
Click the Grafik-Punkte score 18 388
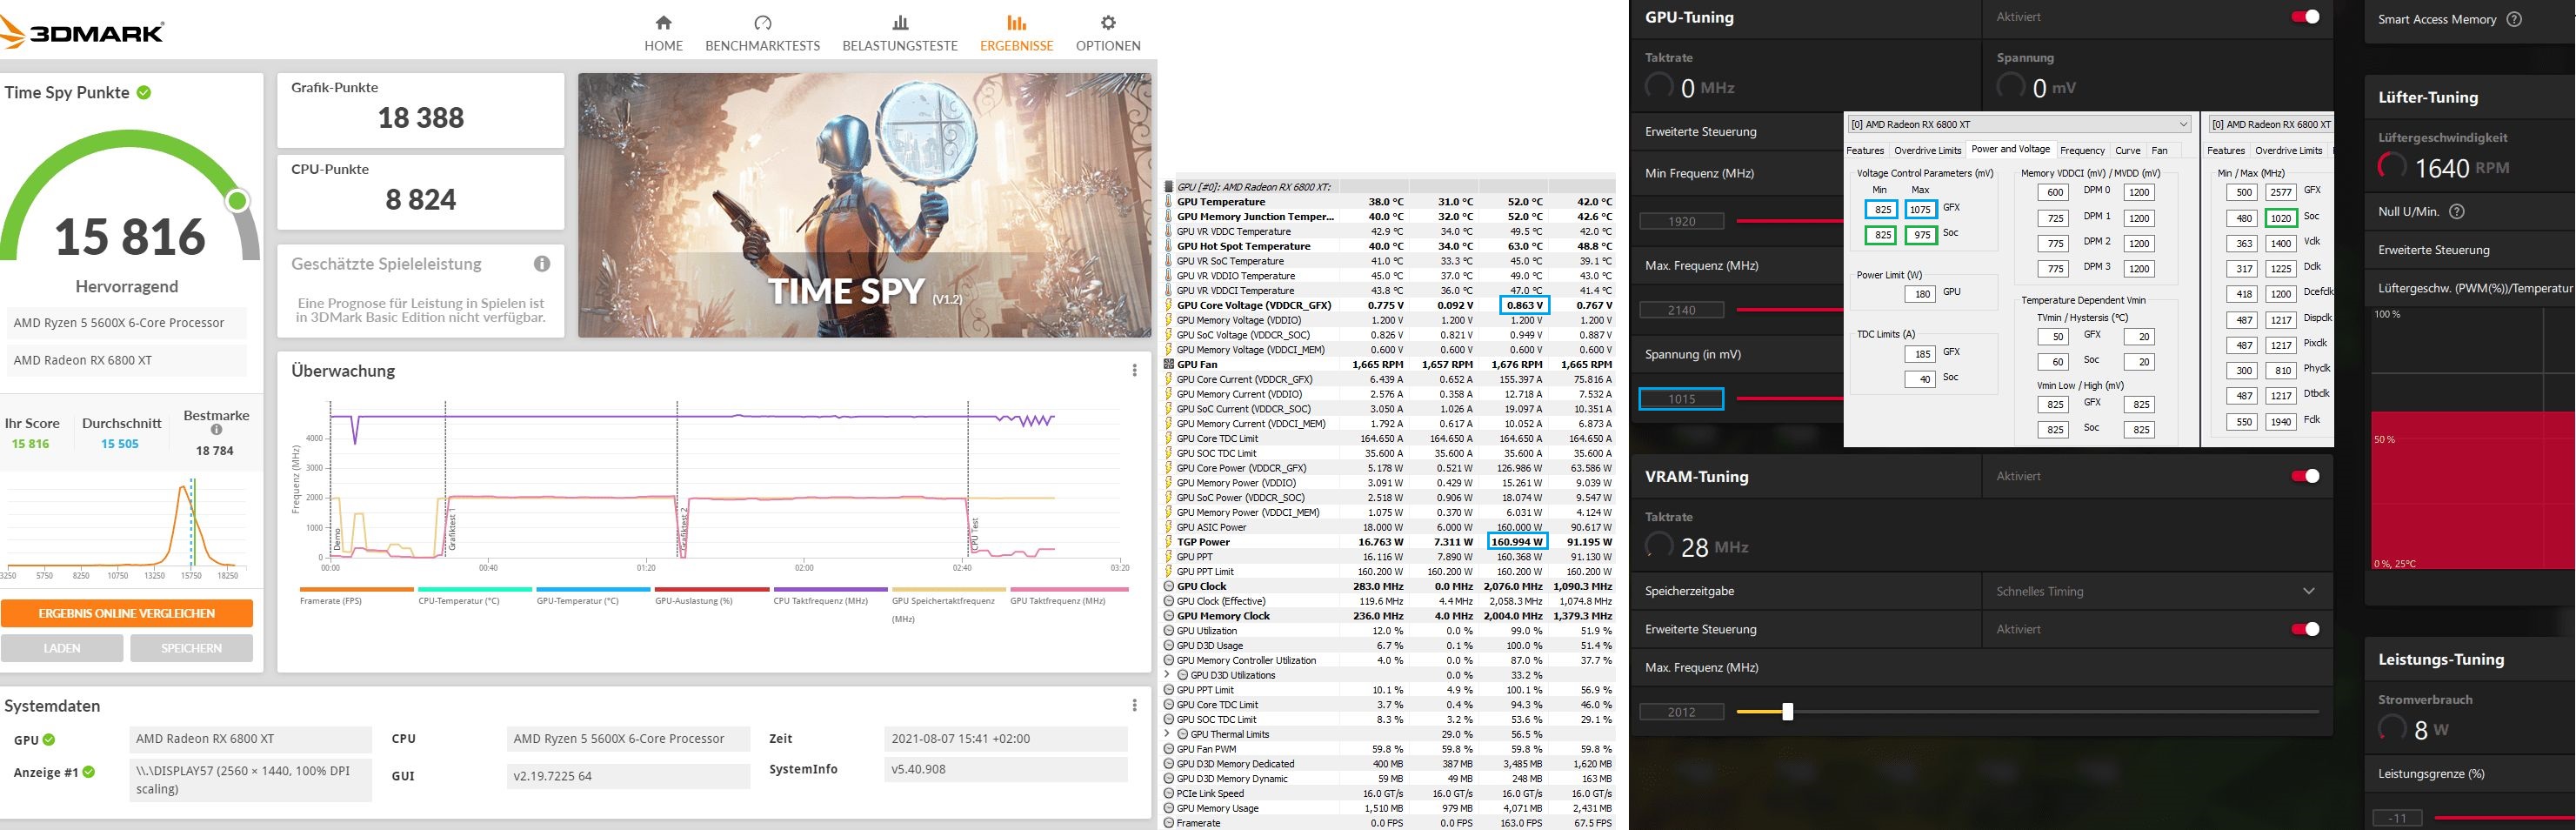click(421, 118)
